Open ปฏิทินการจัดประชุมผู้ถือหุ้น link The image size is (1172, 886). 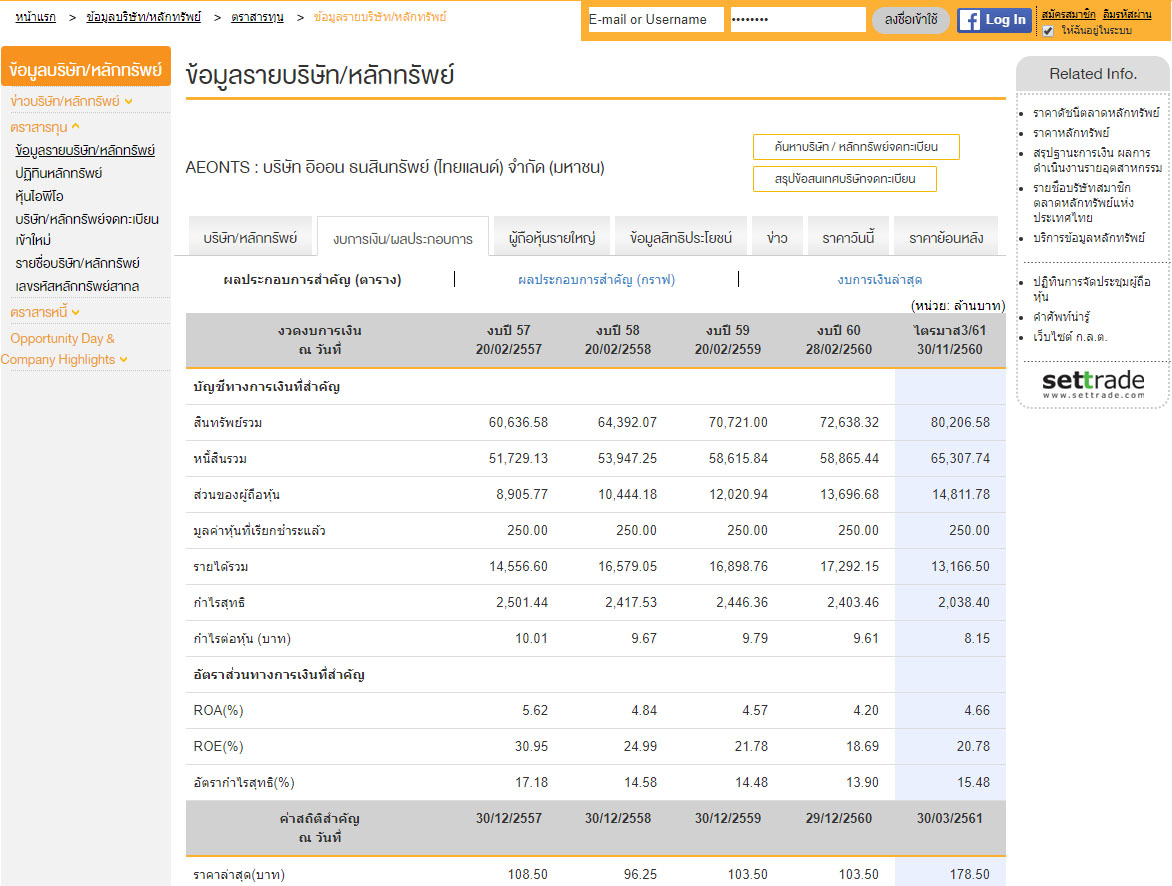pos(1092,289)
